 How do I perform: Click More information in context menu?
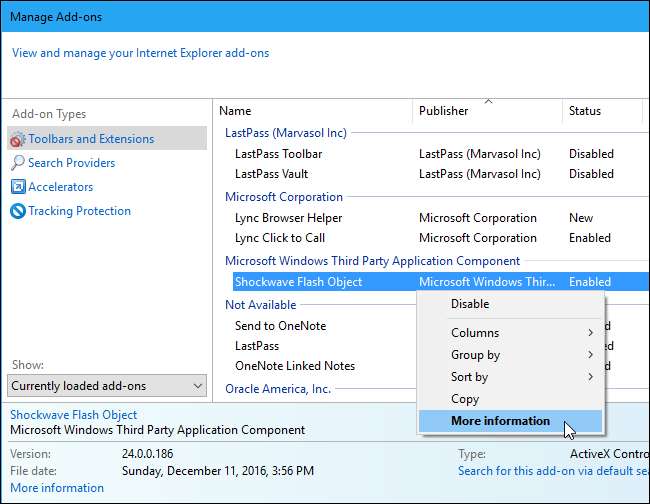point(500,421)
